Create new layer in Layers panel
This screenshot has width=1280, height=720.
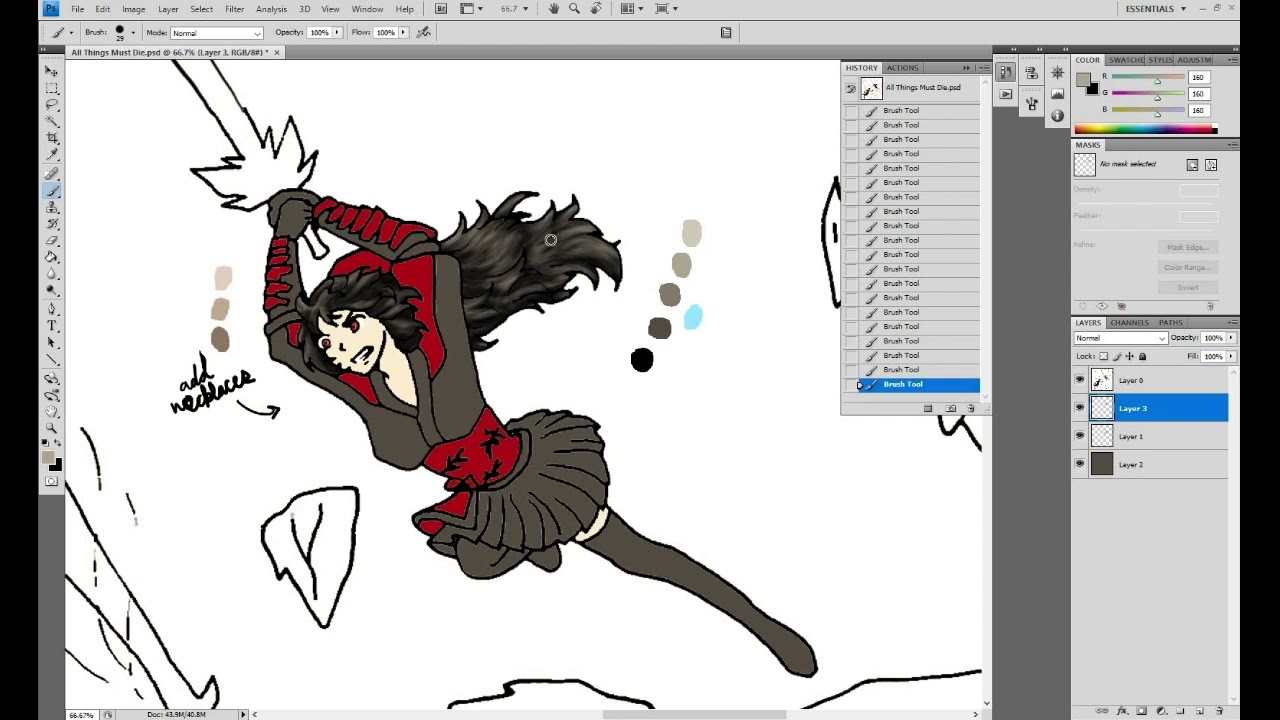[1200, 711]
